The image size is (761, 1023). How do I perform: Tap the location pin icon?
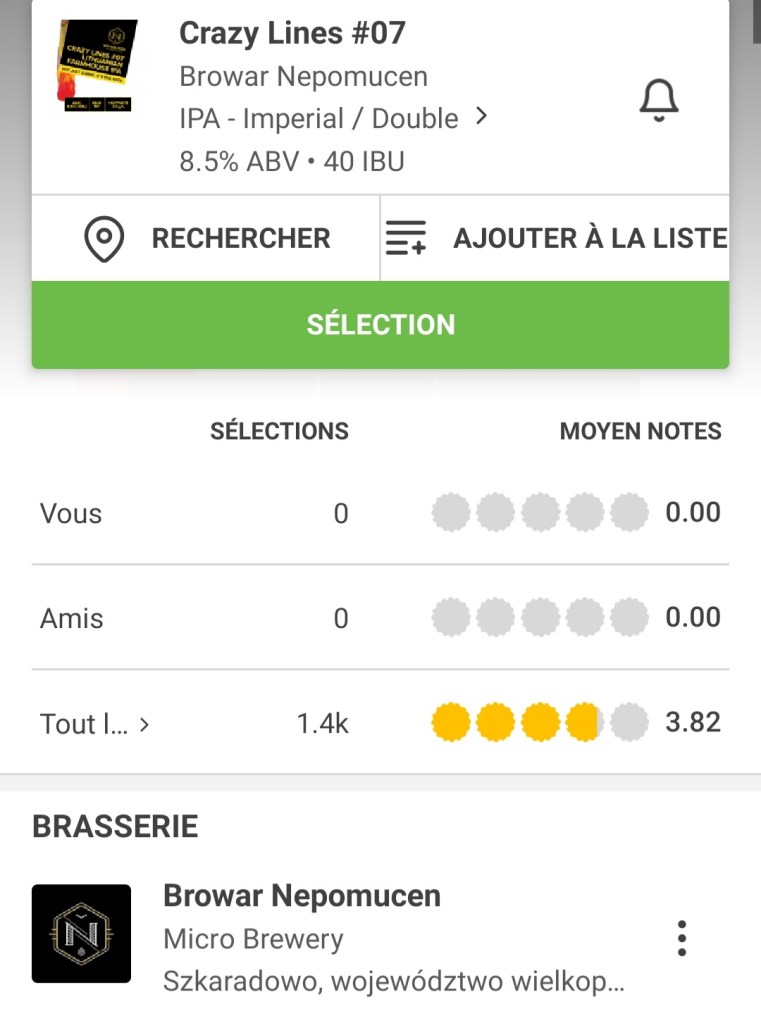click(104, 239)
